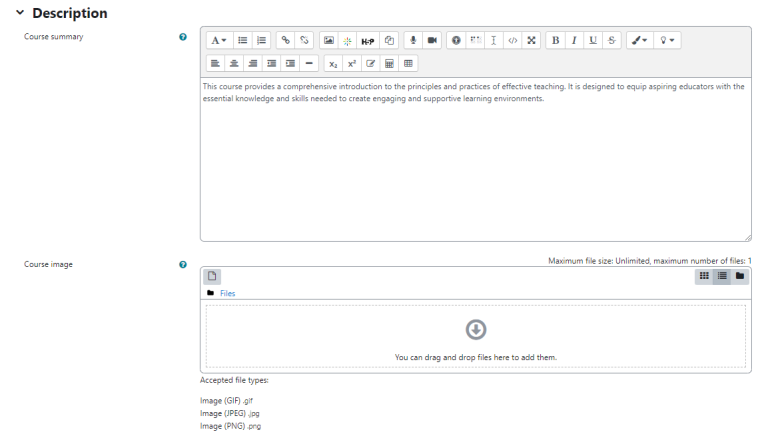Collapse the Description section
Screen dimensions: 768x436
click(x=20, y=13)
